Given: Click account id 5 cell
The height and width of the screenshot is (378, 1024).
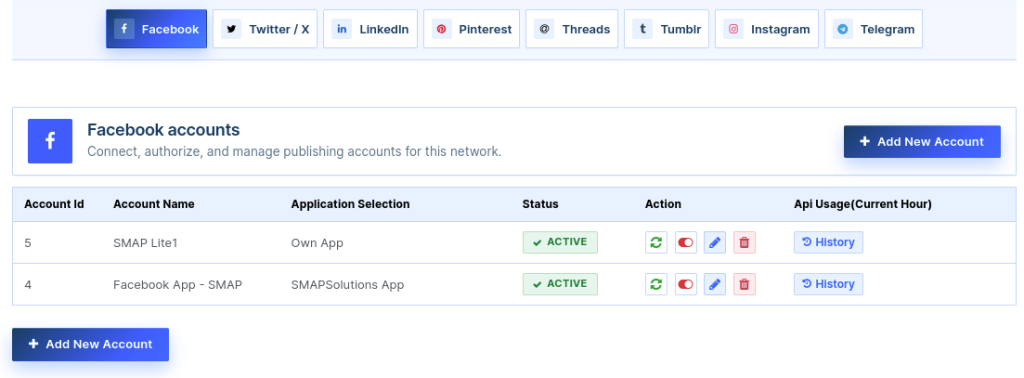Looking at the screenshot, I should pos(28,243).
